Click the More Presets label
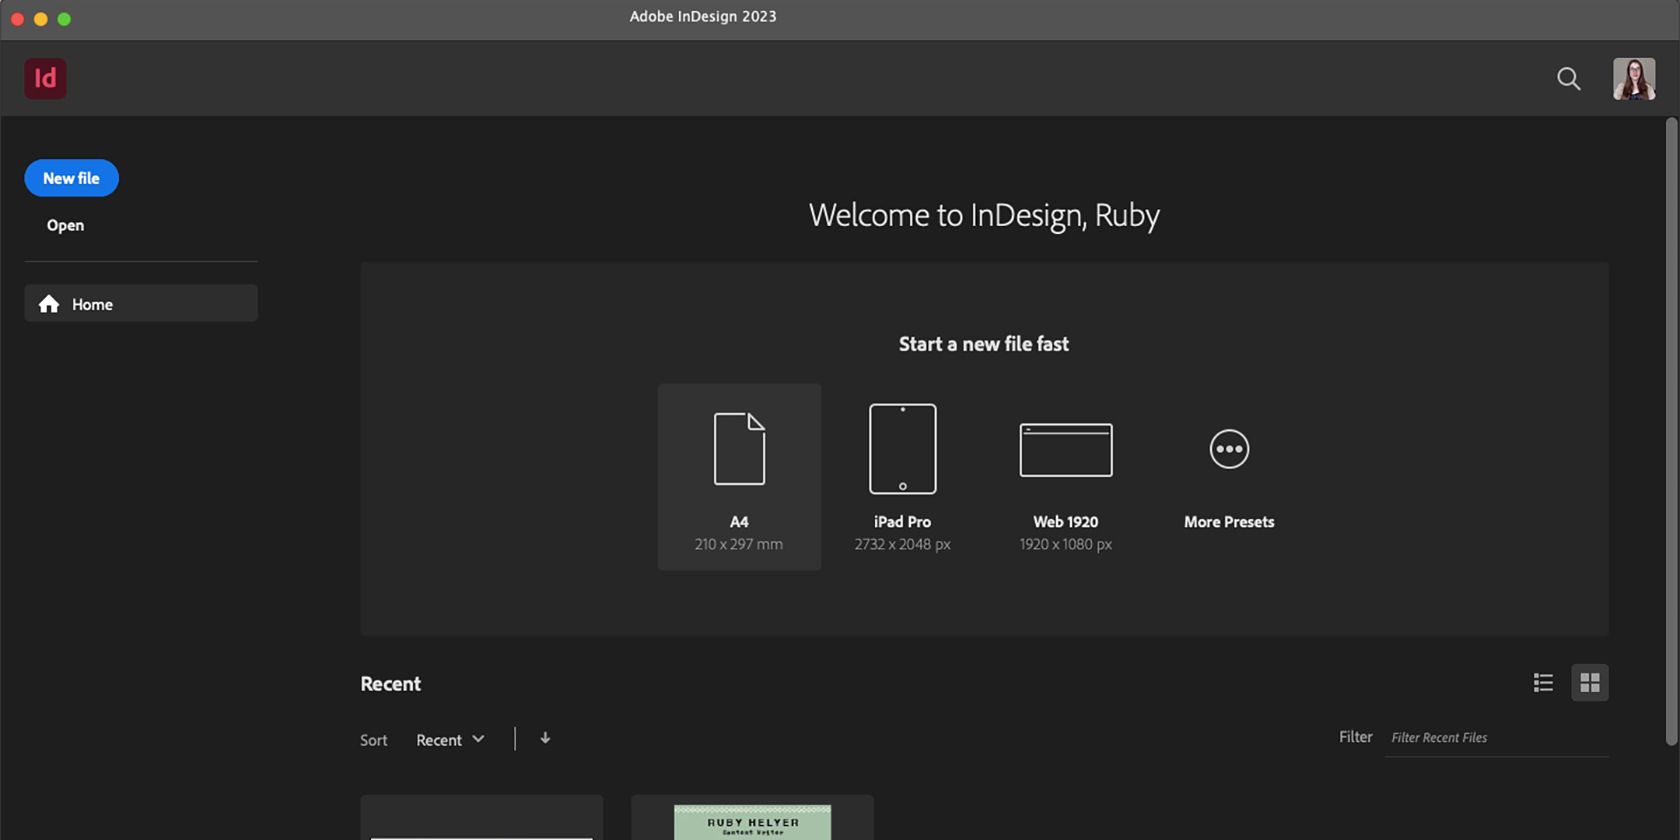This screenshot has width=1680, height=840. (1229, 522)
